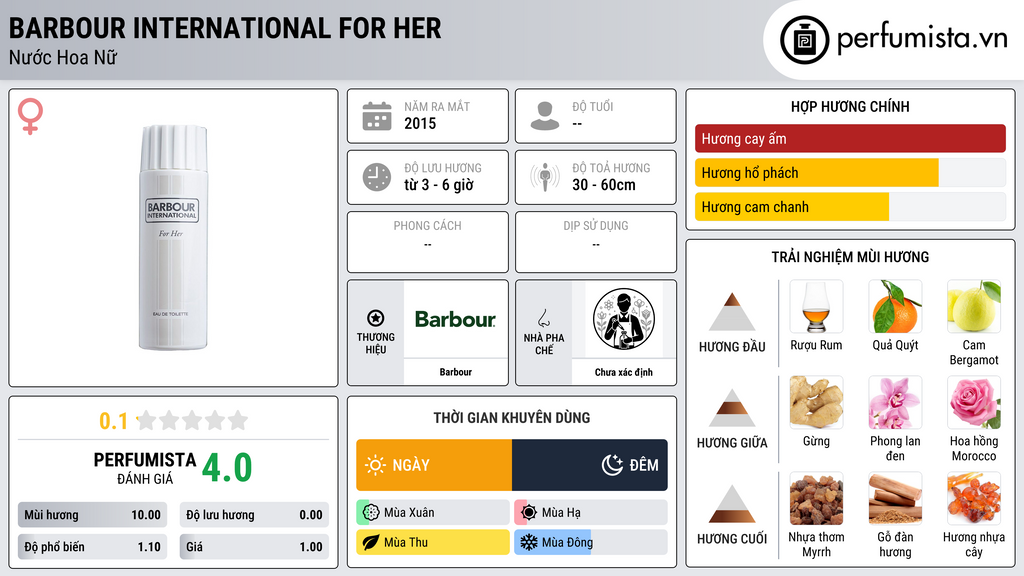Click the nose icon above Nhà pha chế
The height and width of the screenshot is (576, 1024).
click(x=543, y=318)
